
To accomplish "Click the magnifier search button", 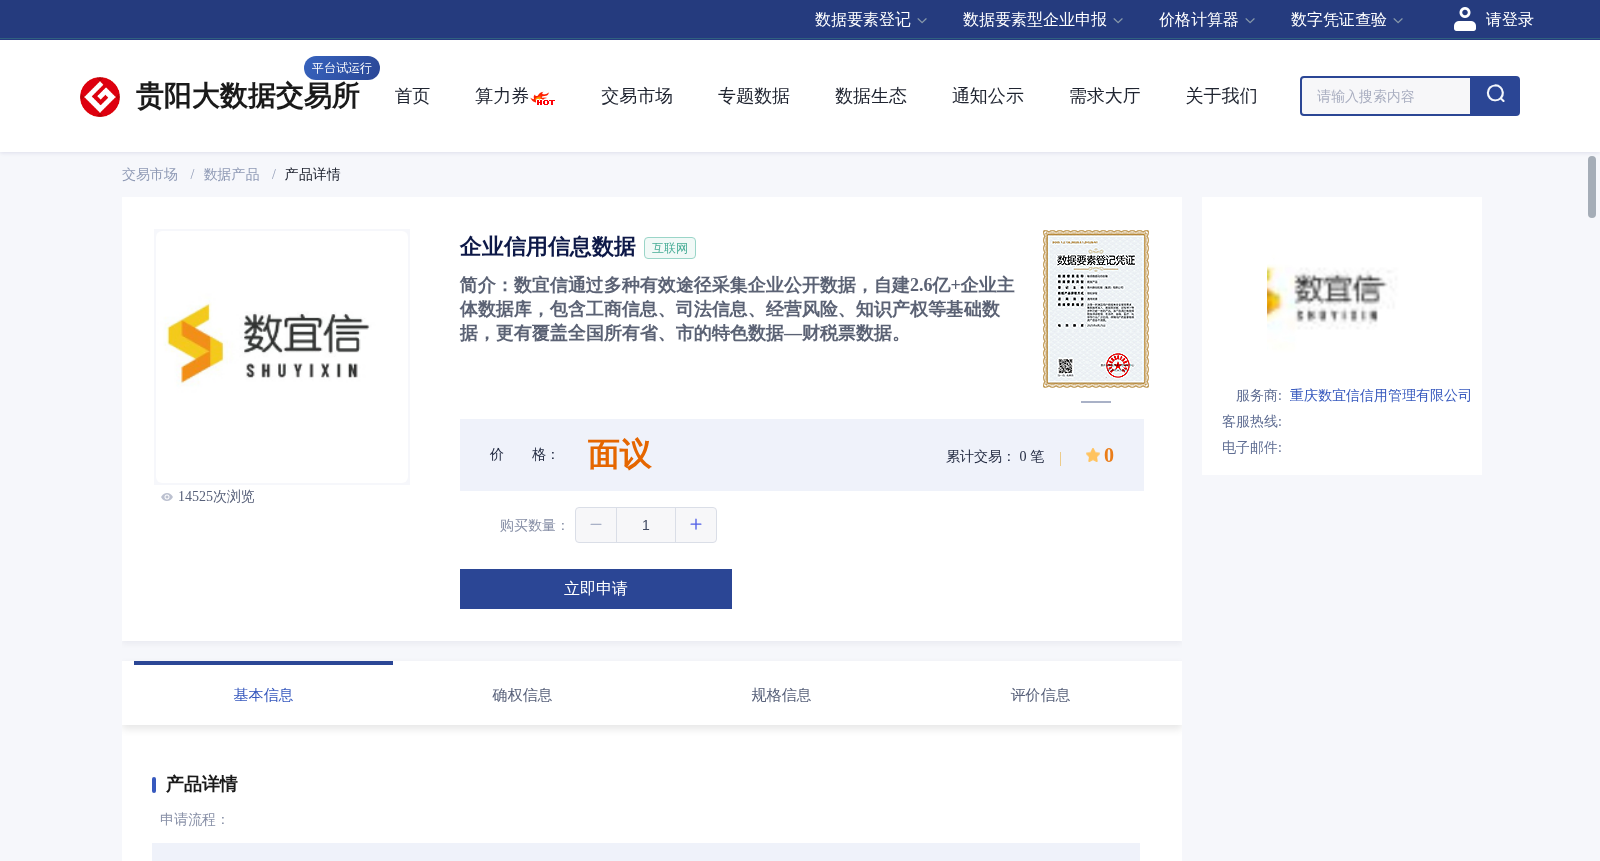I will click(1495, 96).
